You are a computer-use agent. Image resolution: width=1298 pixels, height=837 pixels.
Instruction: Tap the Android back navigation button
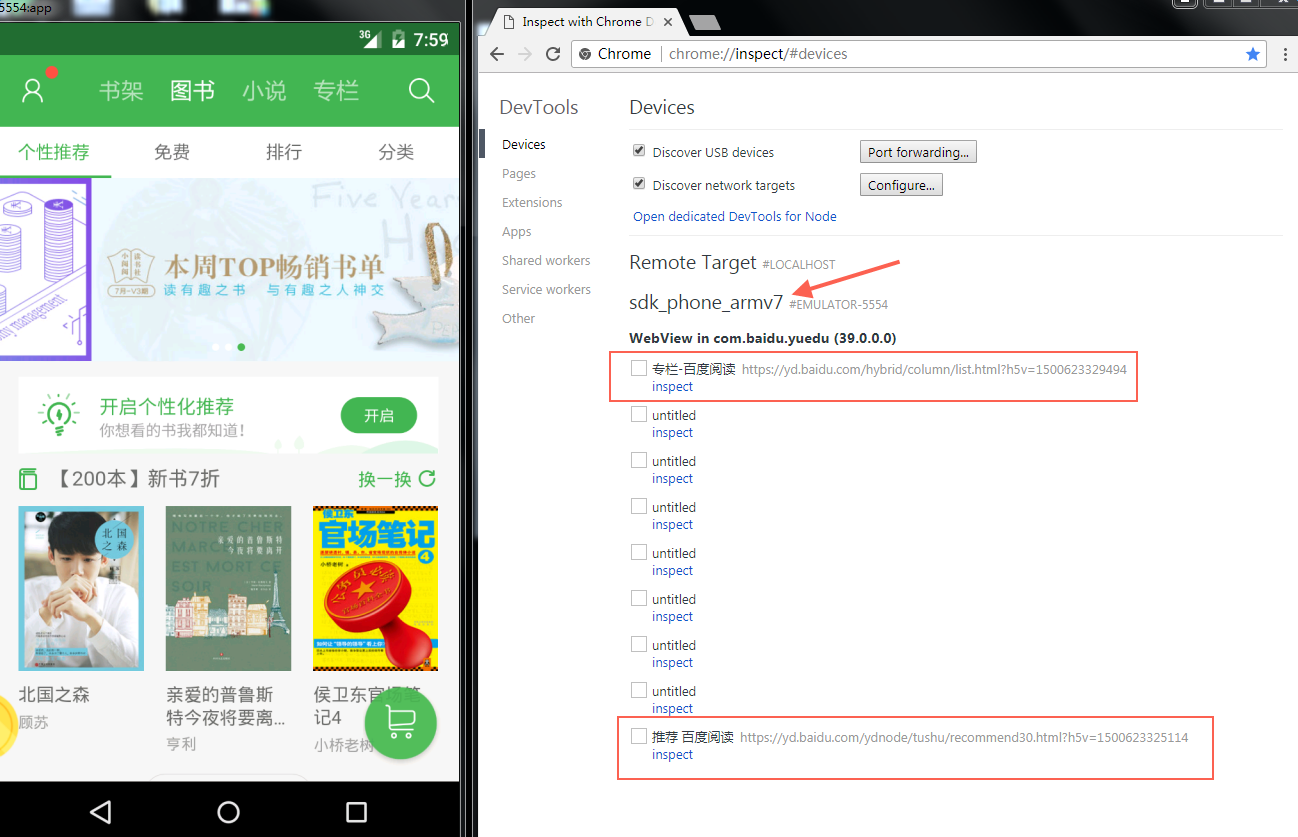coord(100,811)
